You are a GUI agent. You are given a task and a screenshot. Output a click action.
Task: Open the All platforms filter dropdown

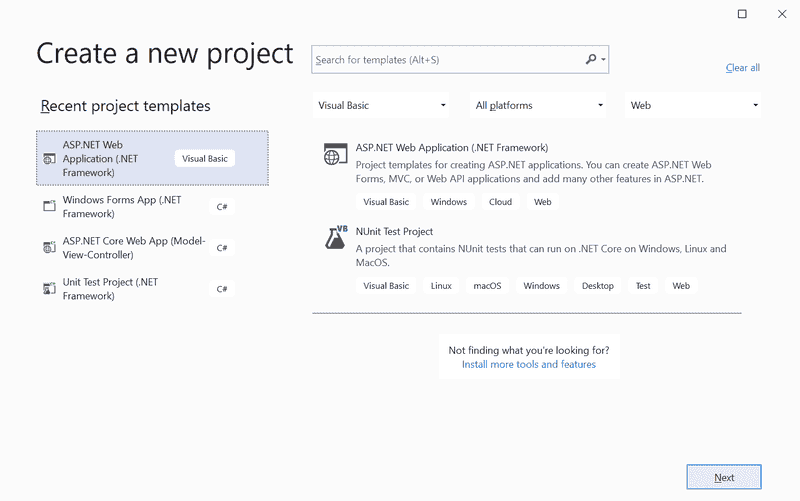[538, 105]
